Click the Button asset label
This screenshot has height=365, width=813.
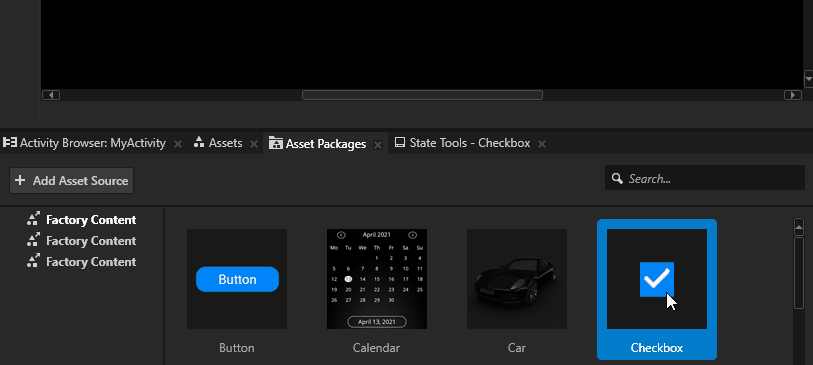(237, 348)
